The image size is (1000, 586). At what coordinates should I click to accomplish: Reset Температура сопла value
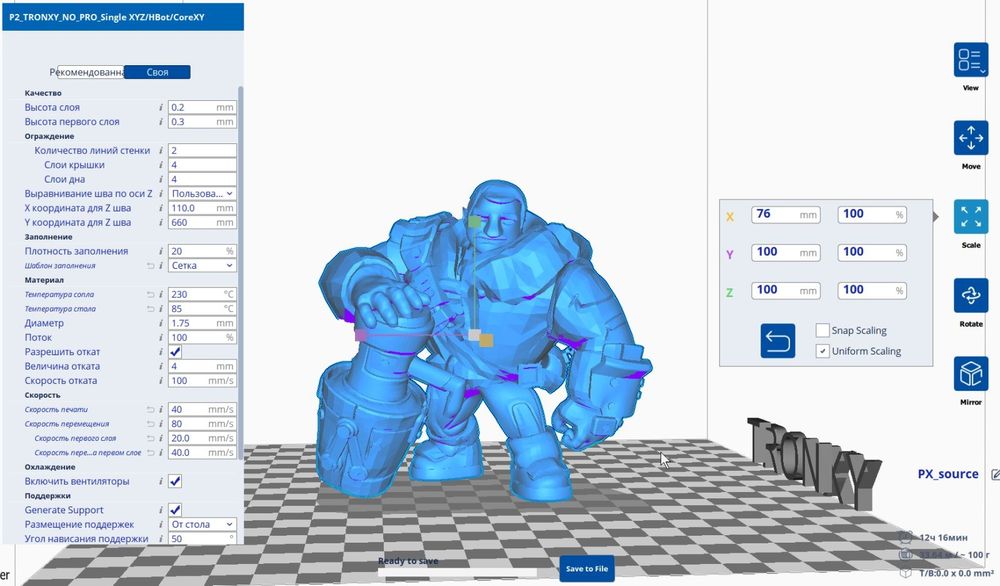click(x=151, y=295)
